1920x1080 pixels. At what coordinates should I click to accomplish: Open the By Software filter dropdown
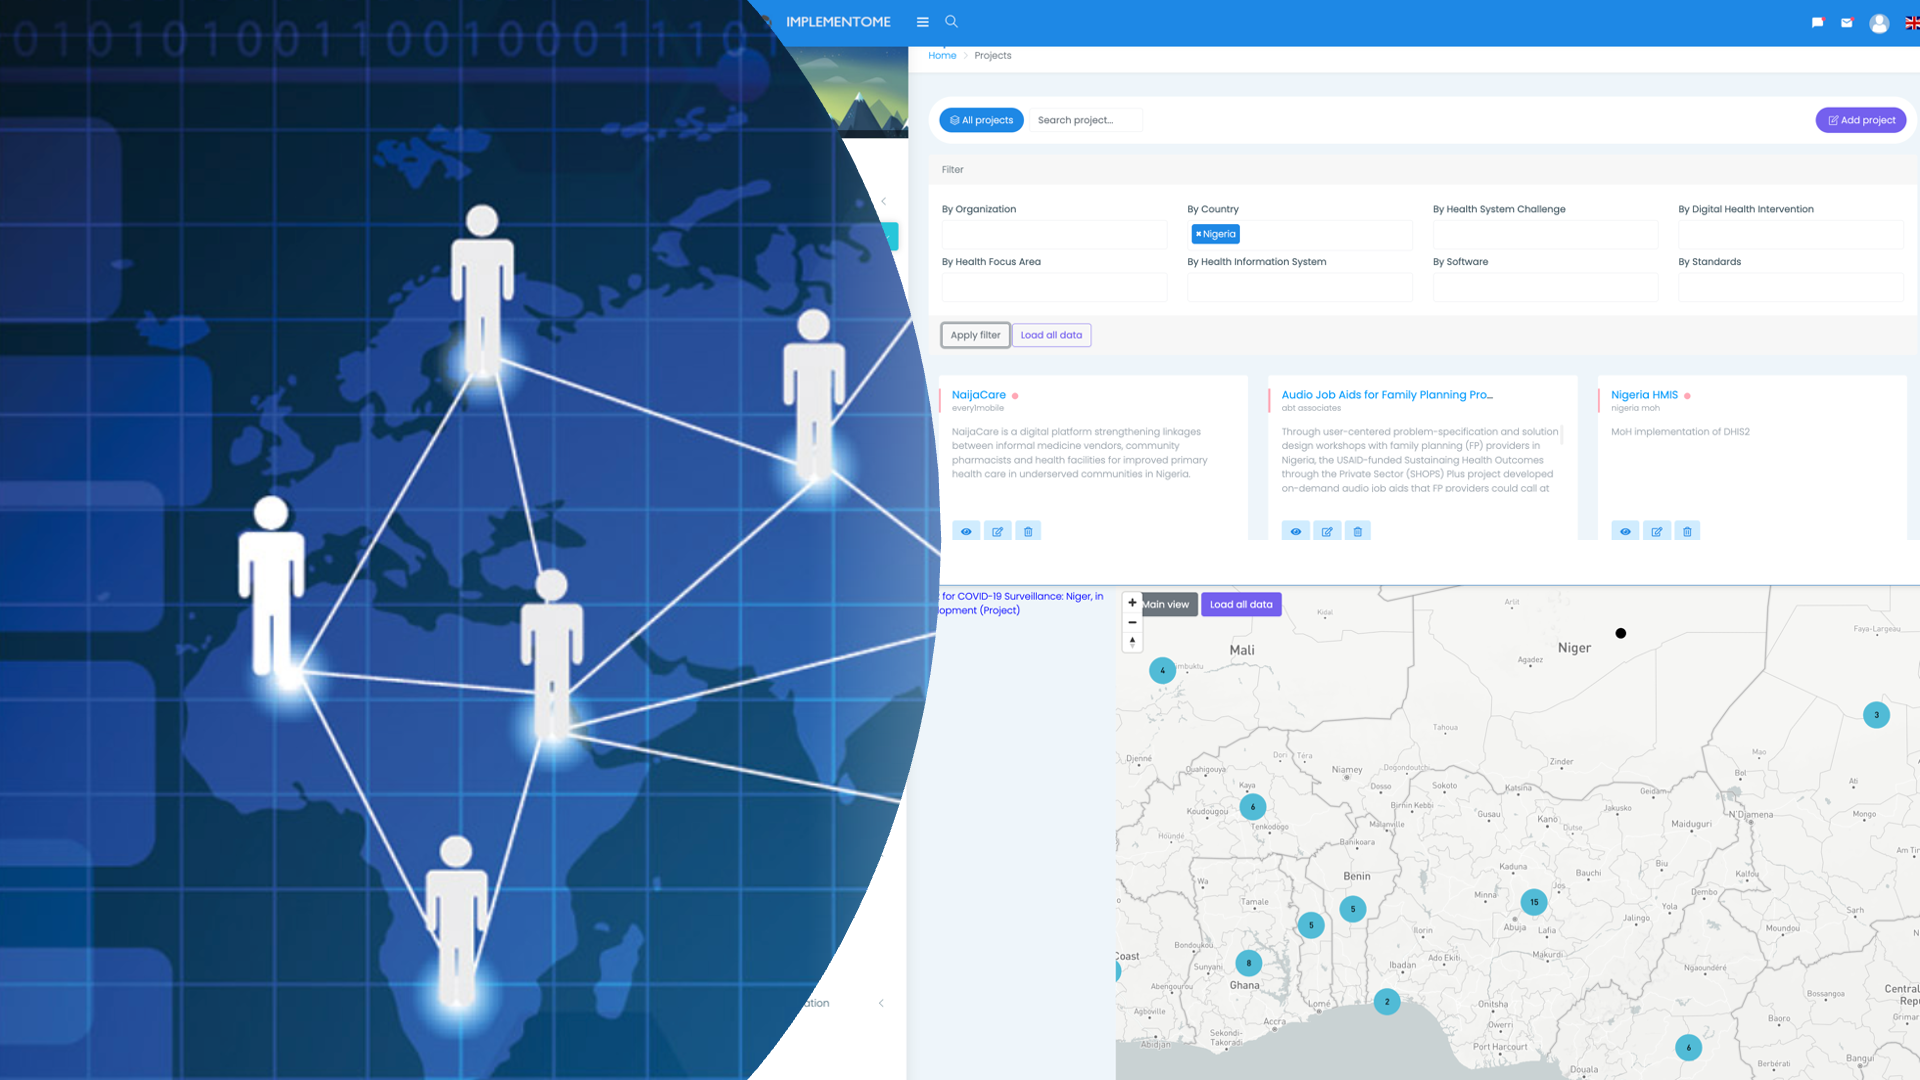point(1545,288)
